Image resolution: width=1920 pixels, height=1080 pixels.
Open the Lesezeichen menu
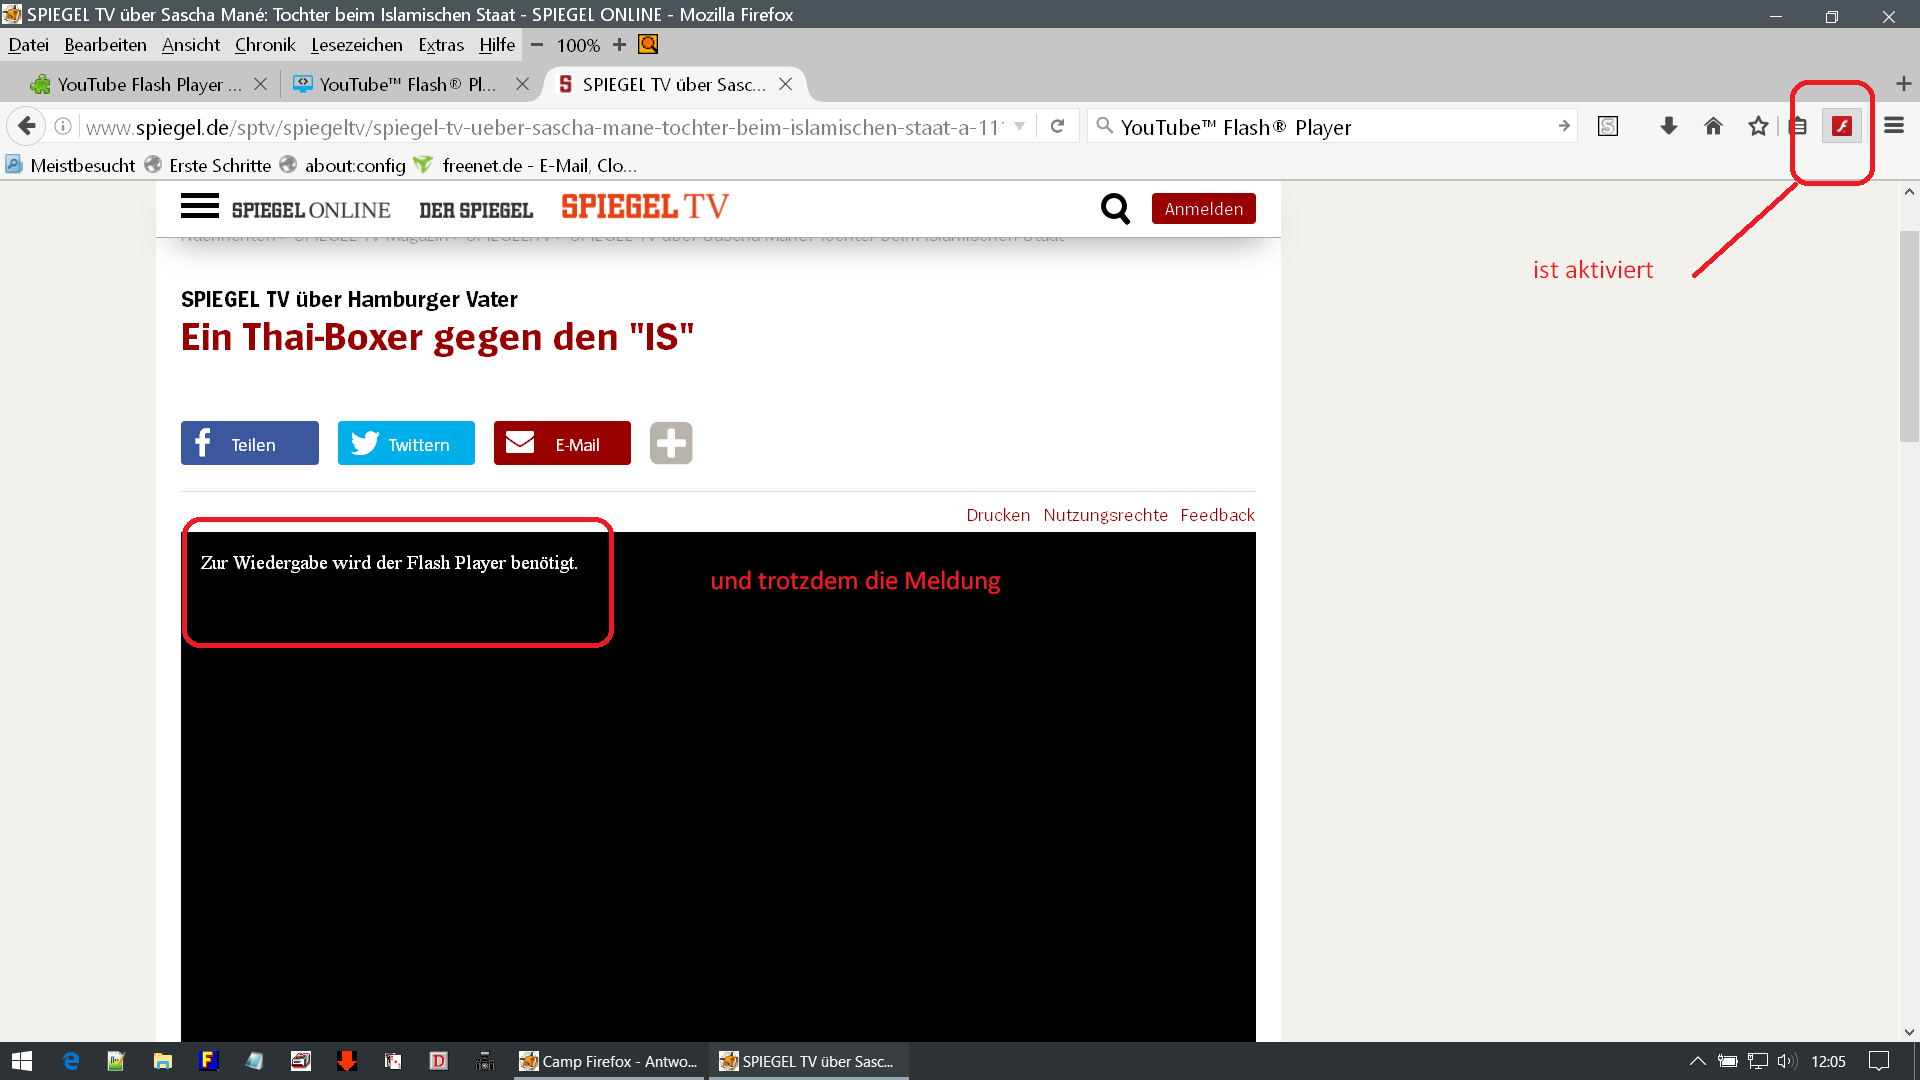[x=356, y=45]
